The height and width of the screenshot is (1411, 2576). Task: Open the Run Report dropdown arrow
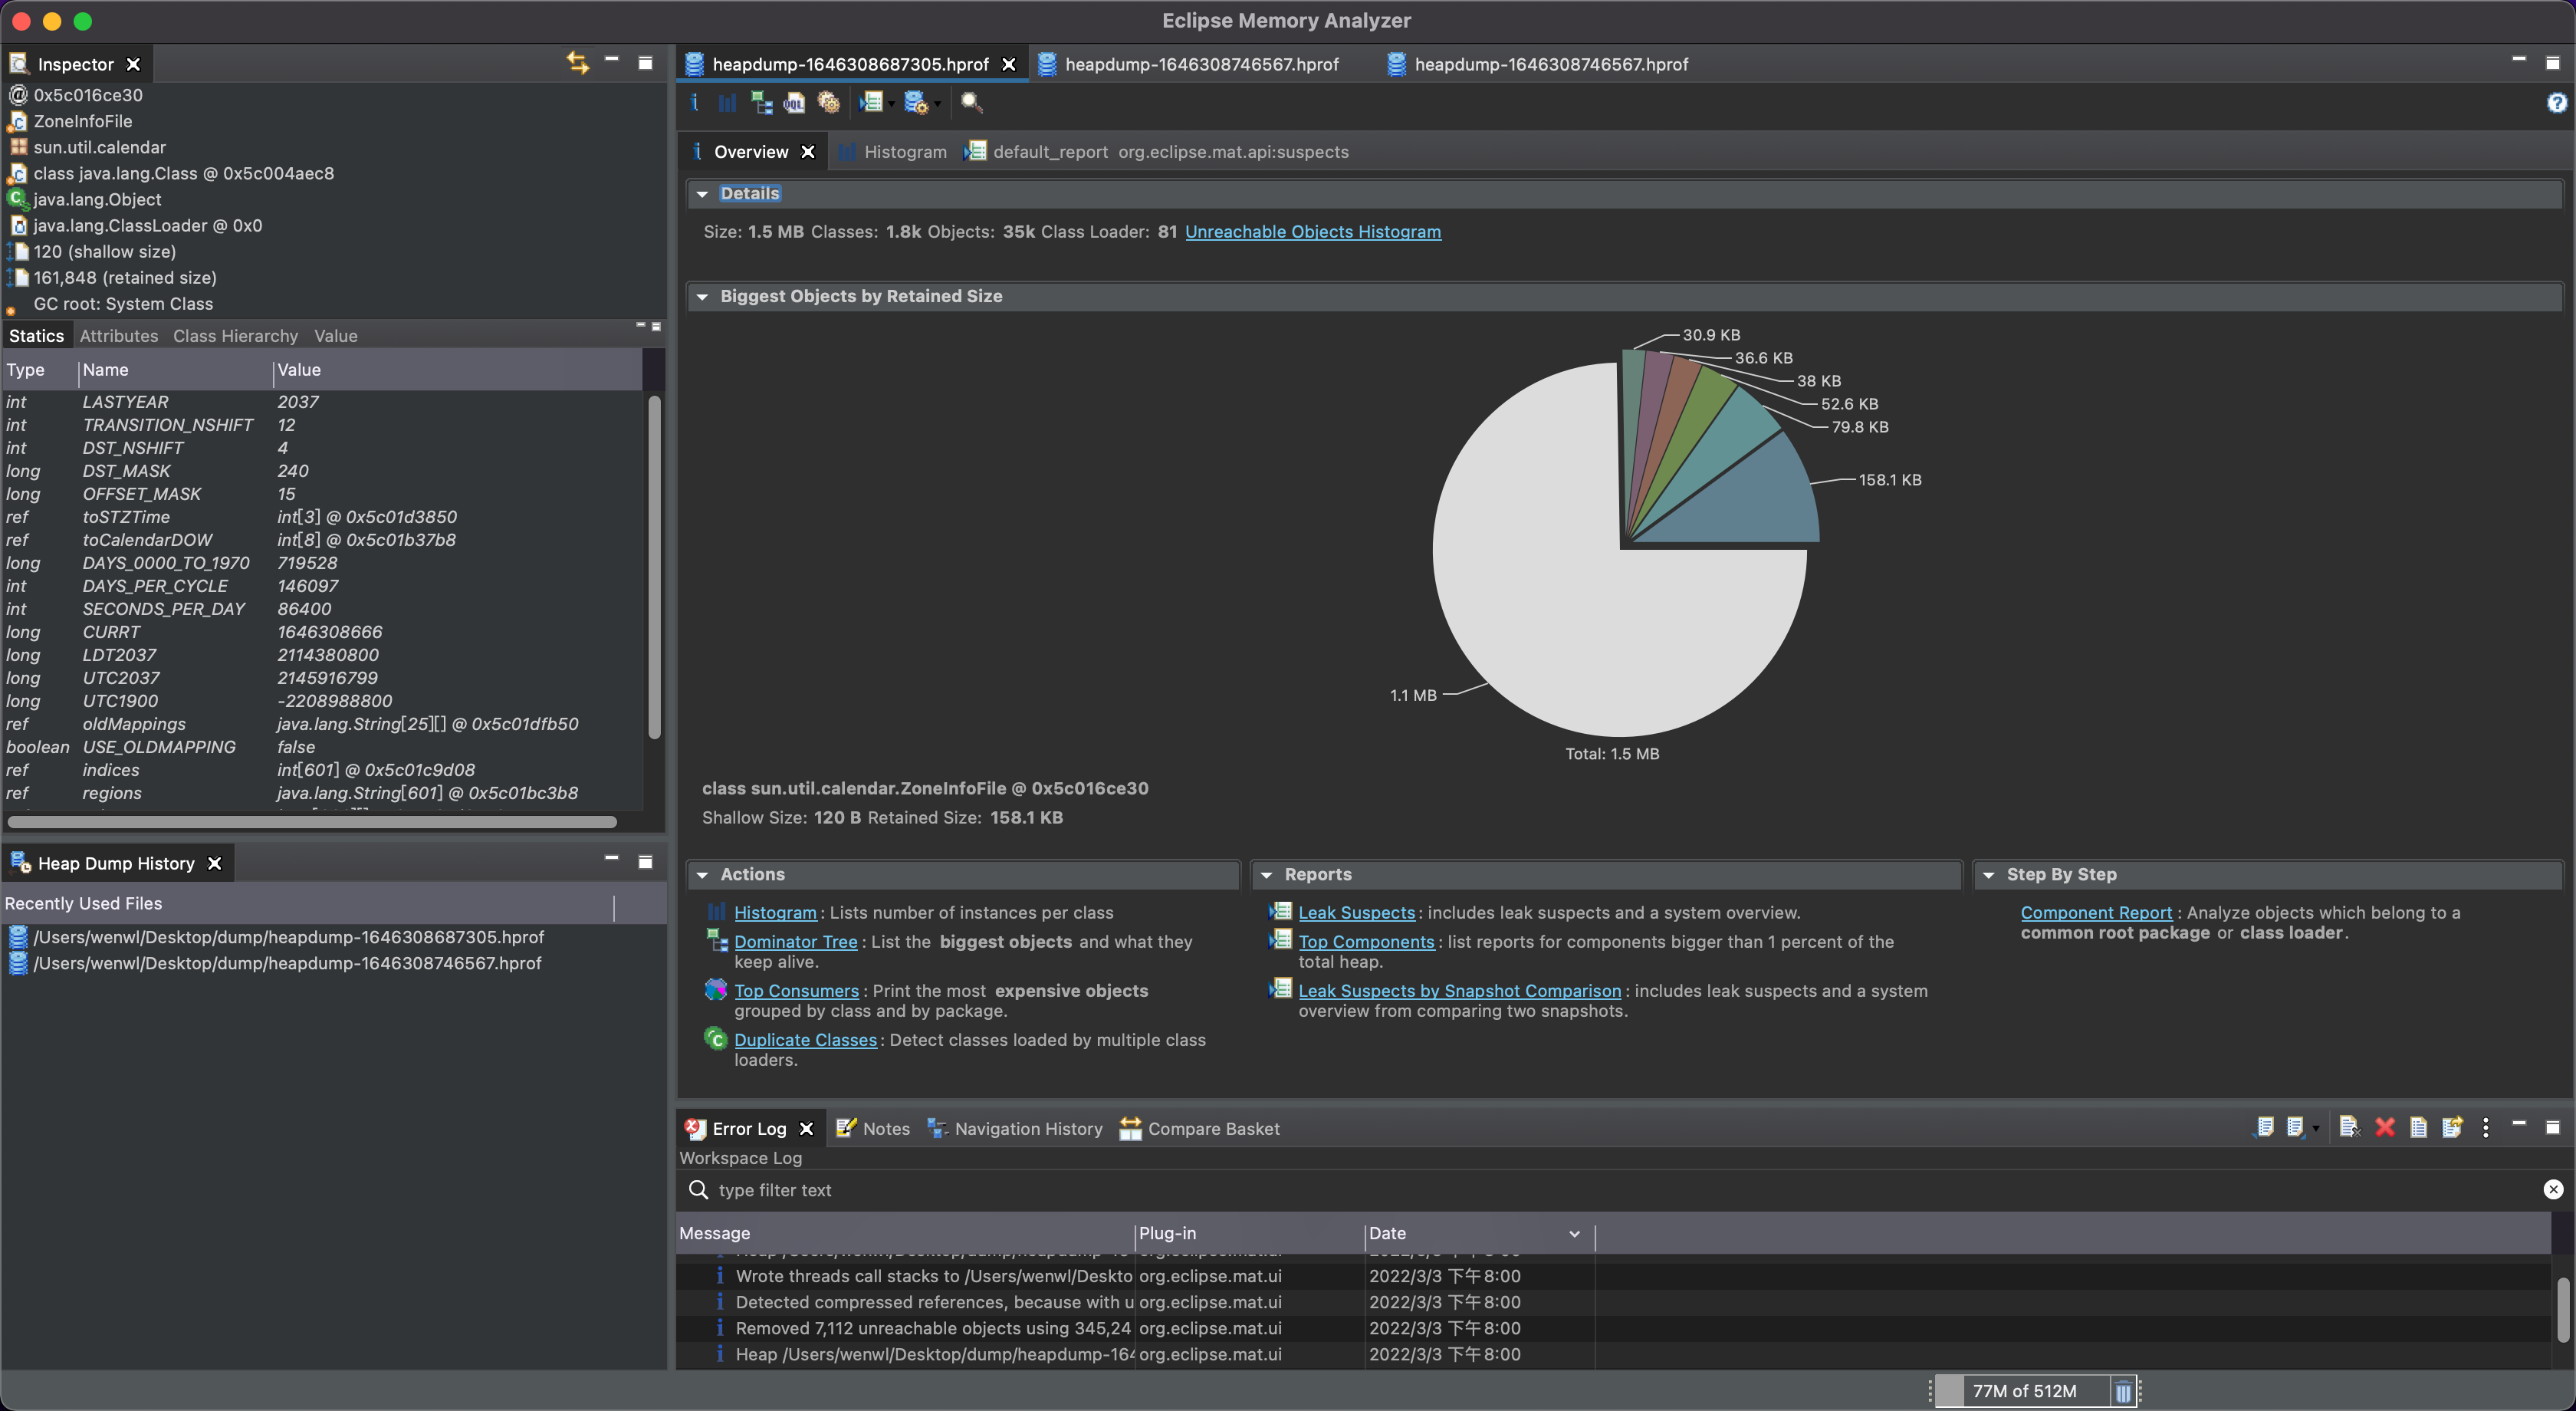coord(891,105)
